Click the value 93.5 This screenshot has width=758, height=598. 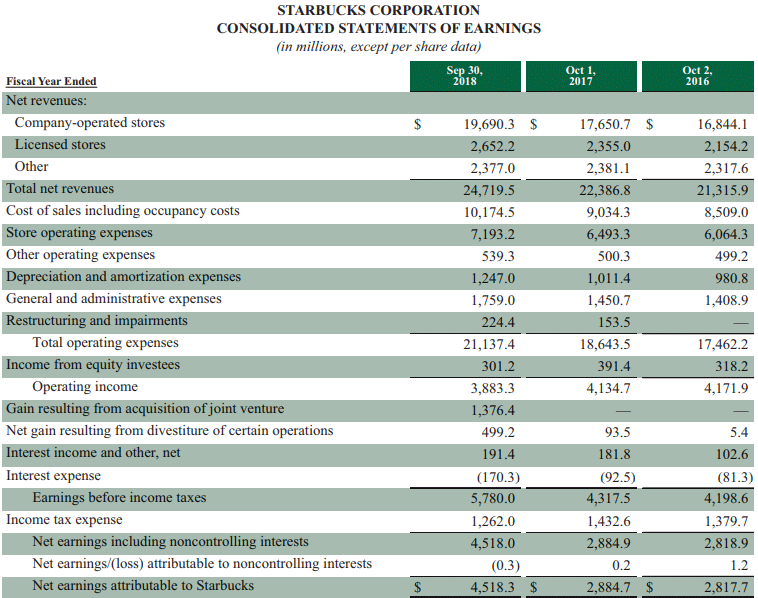pyautogui.click(x=617, y=433)
